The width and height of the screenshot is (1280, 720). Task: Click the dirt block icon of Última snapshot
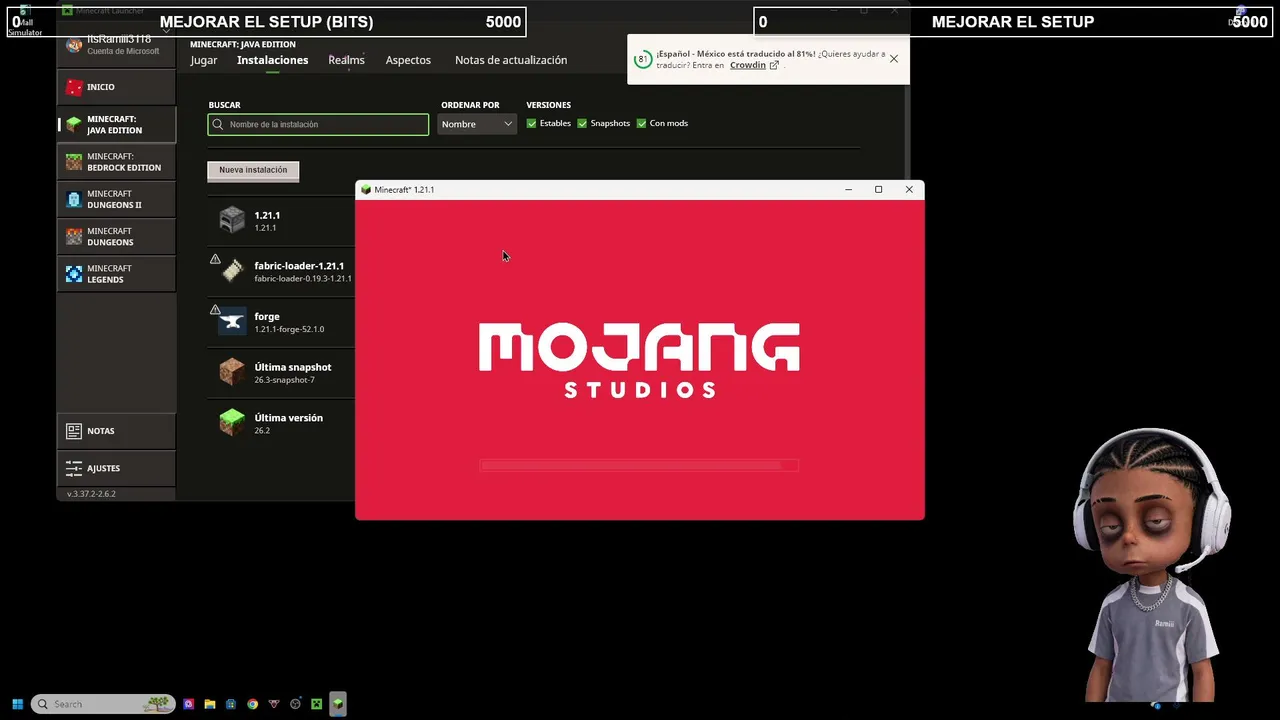click(x=232, y=372)
